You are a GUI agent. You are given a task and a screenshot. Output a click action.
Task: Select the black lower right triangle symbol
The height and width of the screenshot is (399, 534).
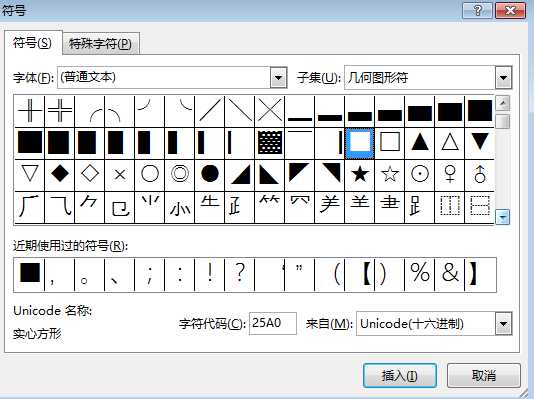click(x=240, y=175)
